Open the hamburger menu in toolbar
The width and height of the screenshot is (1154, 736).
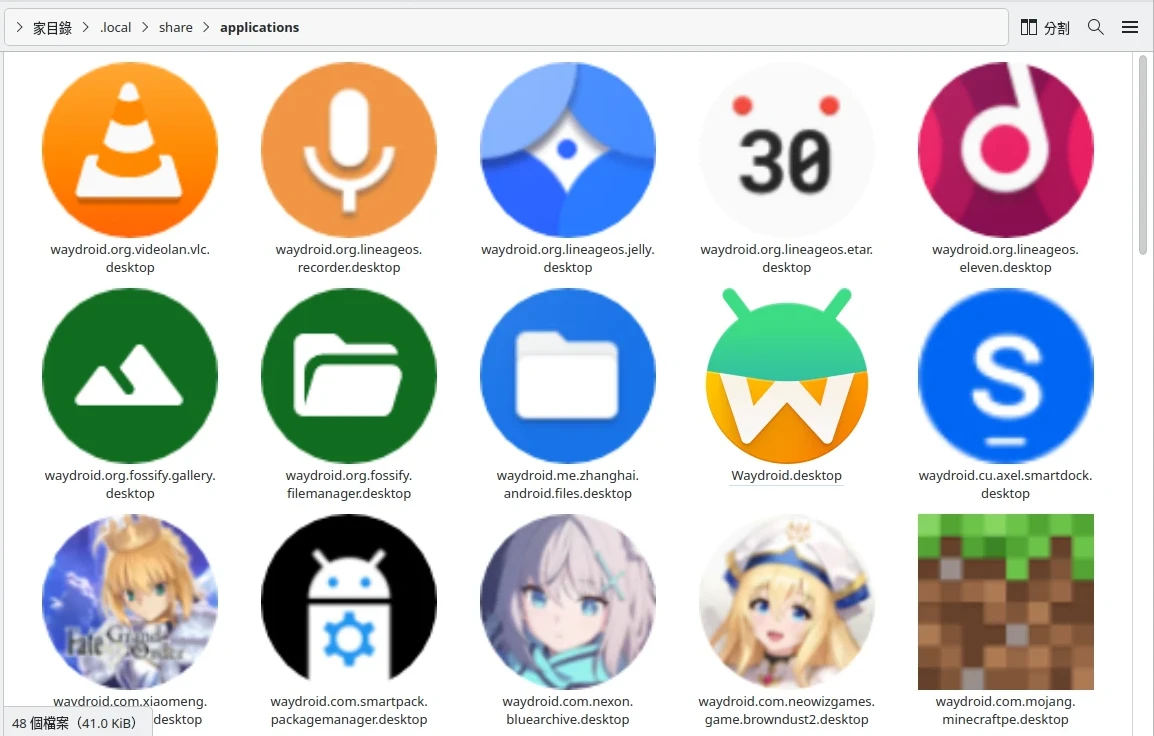click(1130, 27)
